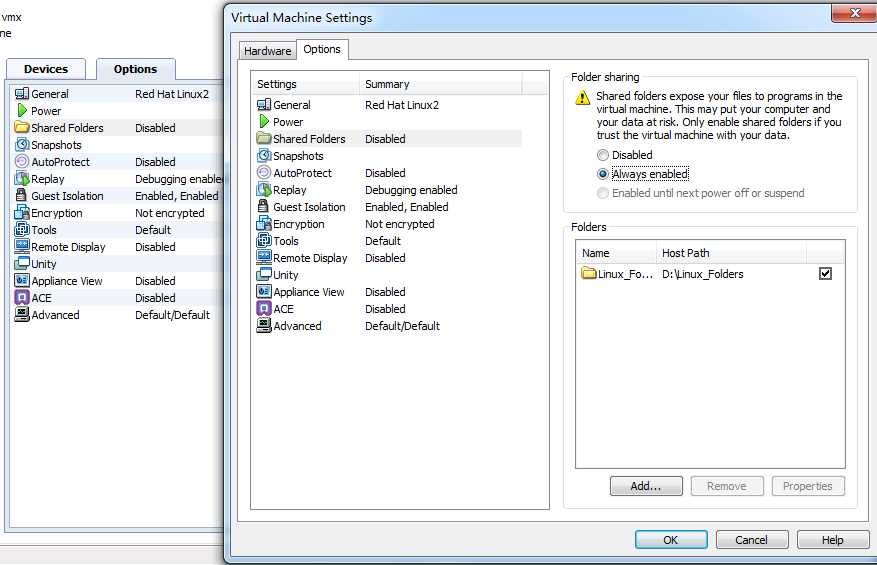Click the Replay icon in dialog list
877x565 pixels.
pyautogui.click(x=263, y=190)
